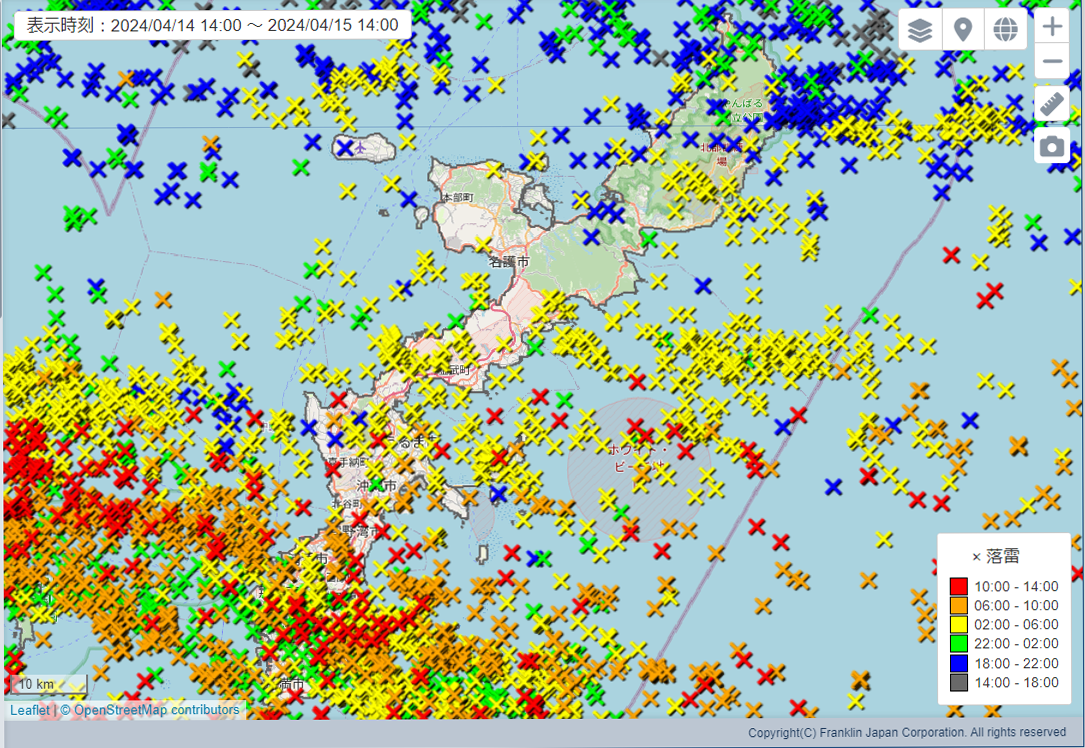Open the Leaflet link
Viewport: 1085px width, 748px height.
(29, 710)
